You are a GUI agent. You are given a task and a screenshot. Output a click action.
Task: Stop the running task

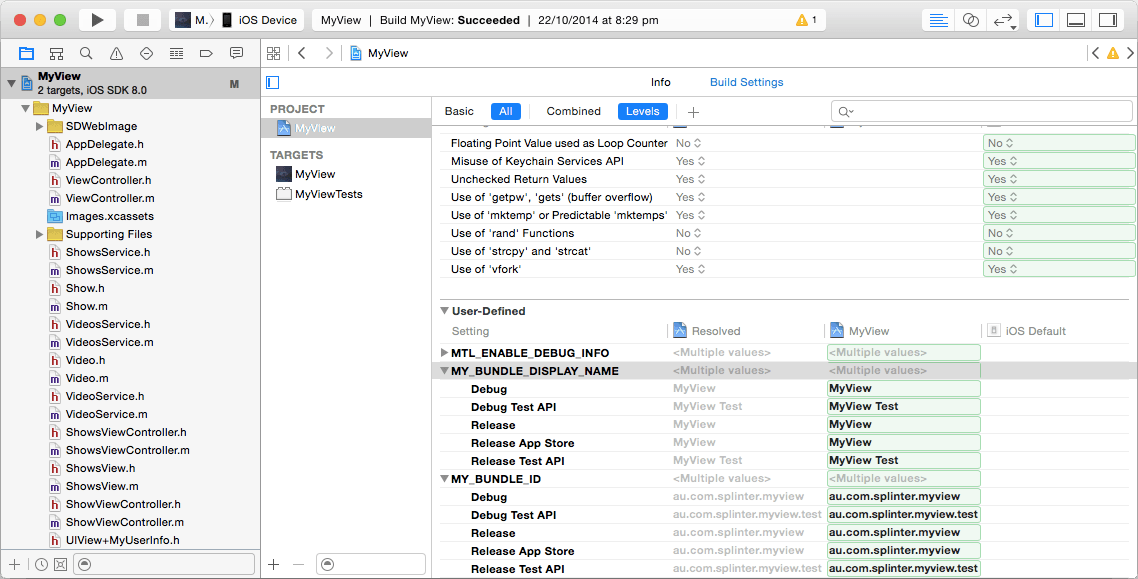point(142,20)
